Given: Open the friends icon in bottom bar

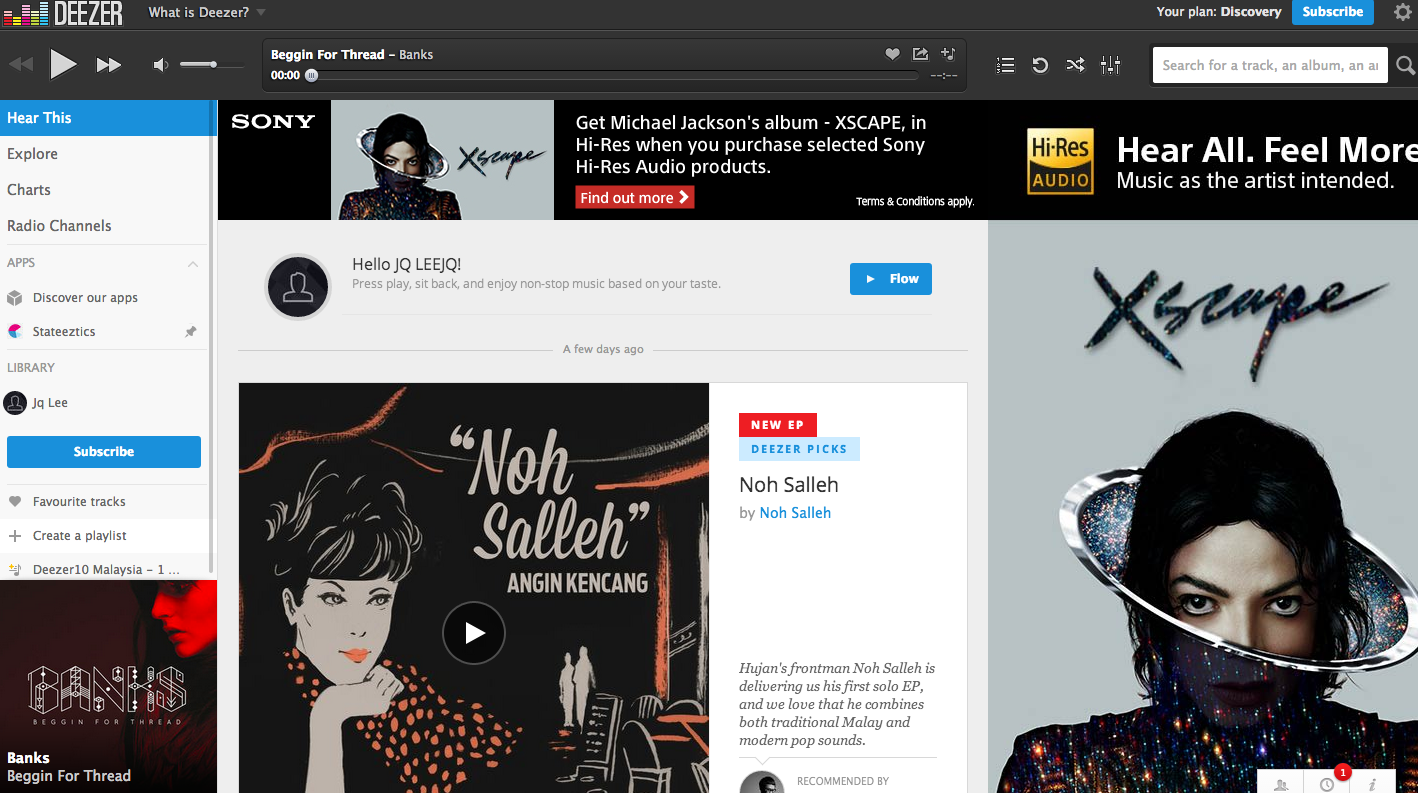Looking at the screenshot, I should pos(1281,783).
